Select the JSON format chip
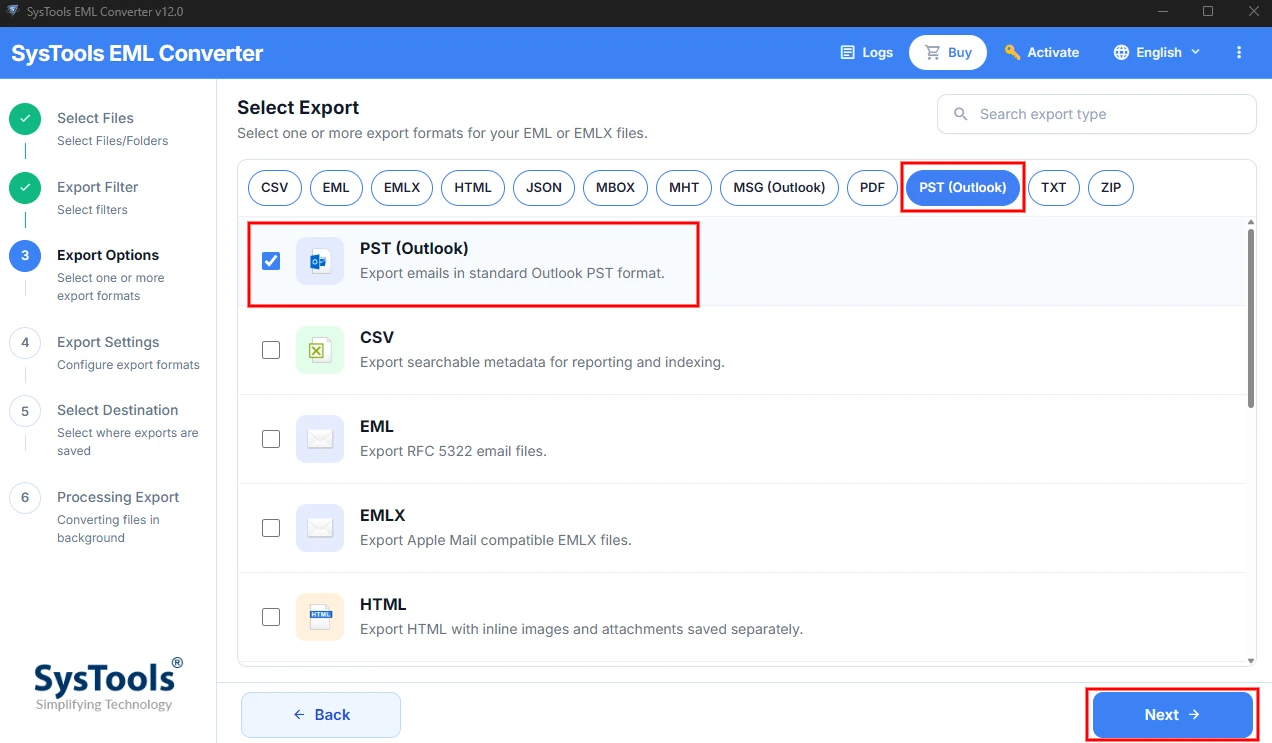This screenshot has height=743, width=1272. (x=544, y=187)
